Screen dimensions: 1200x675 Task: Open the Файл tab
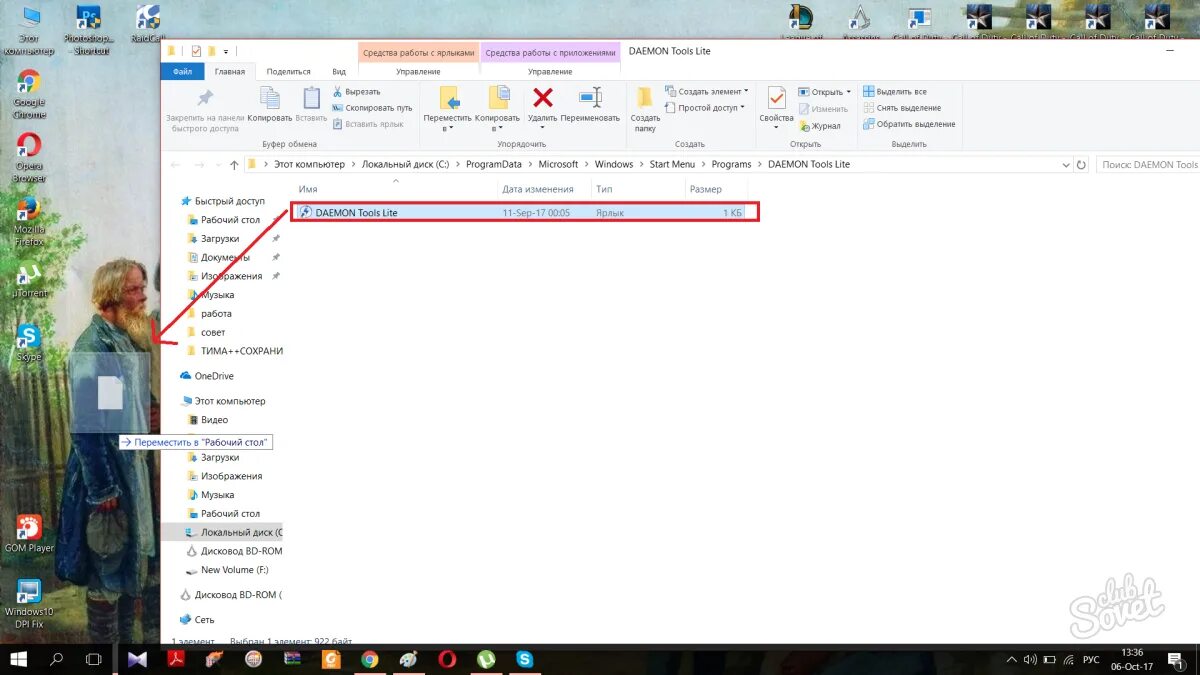pos(182,72)
